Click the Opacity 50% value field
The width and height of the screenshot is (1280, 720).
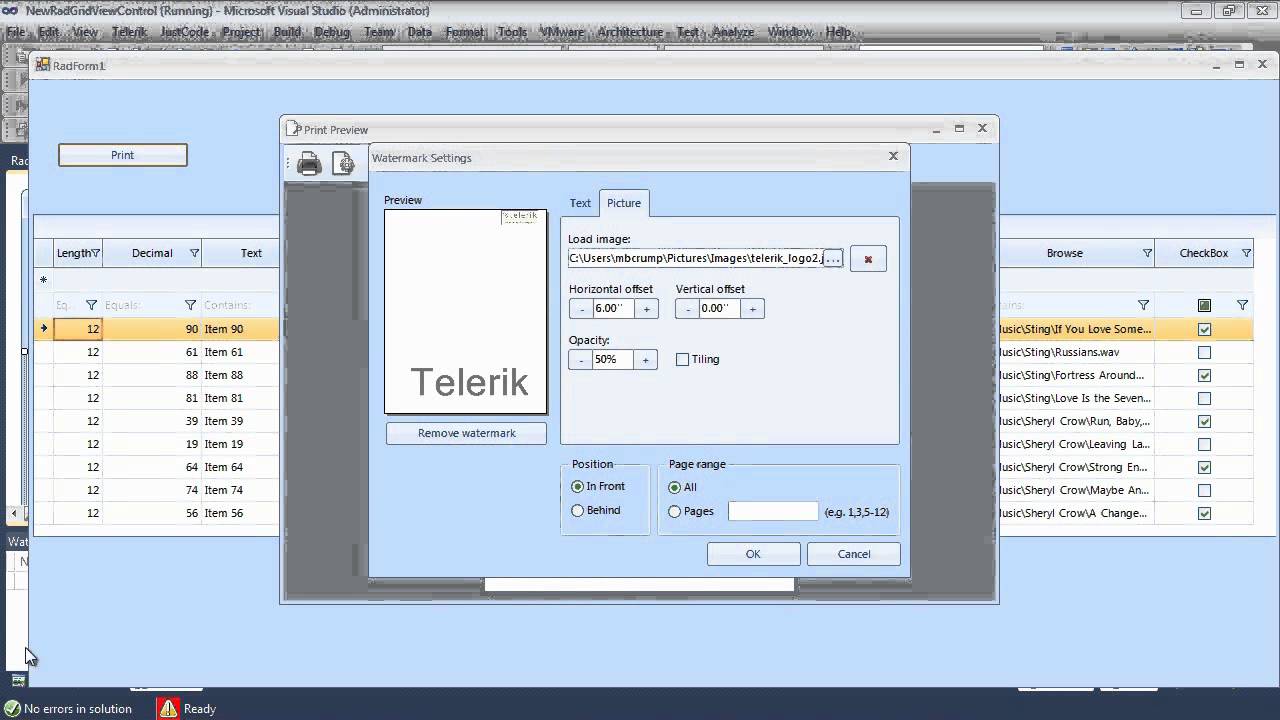coord(613,359)
